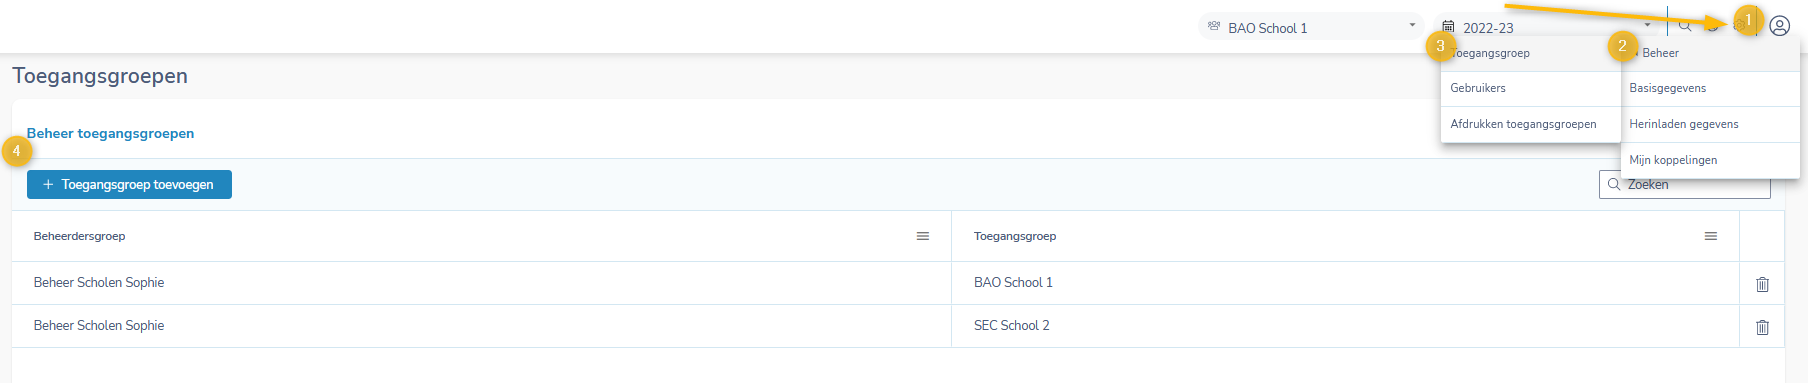Select the Beheer Scholen Sophie first row

point(481,283)
